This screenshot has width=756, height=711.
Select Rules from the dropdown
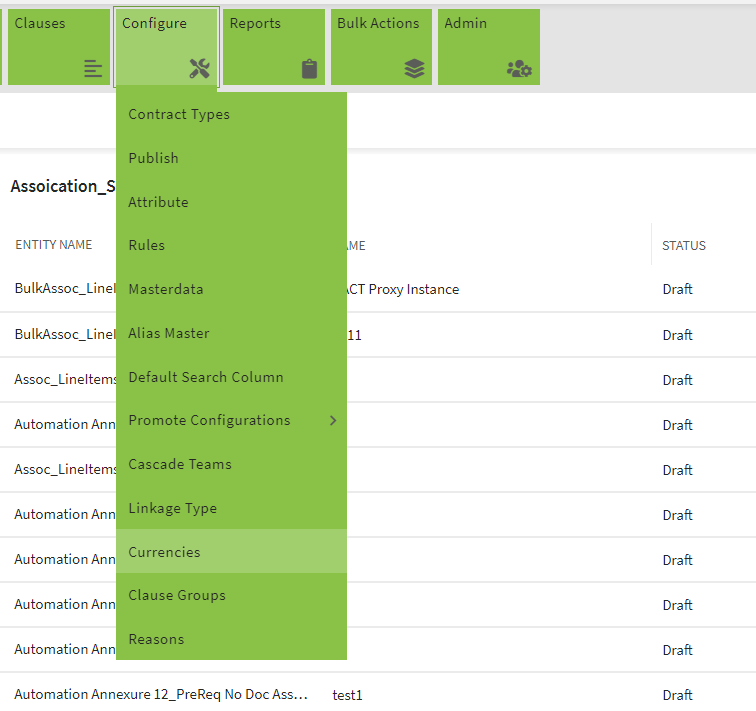pyautogui.click(x=146, y=245)
